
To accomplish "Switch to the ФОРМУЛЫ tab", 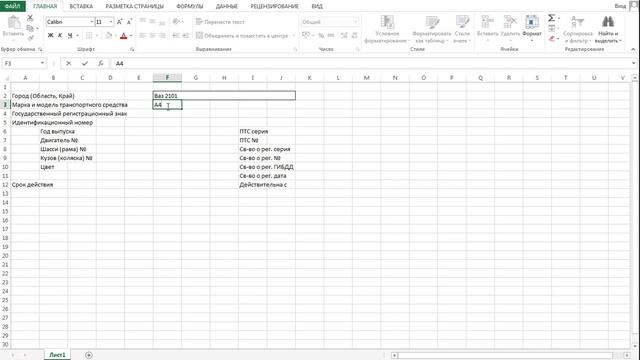I will point(189,6).
